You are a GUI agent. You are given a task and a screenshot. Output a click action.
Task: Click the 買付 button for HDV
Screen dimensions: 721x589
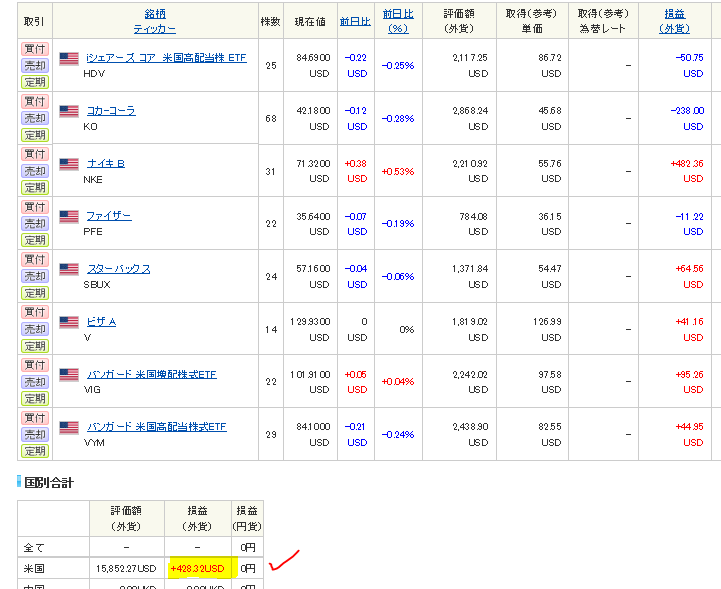pos(35,49)
